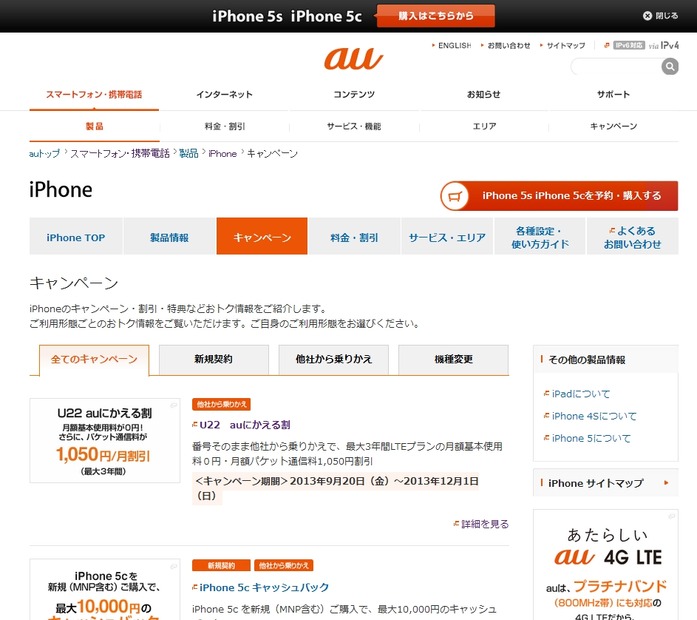697x620 pixels.
Task: Click iPhone 5c cashback banner thumbnail
Action: [104, 589]
